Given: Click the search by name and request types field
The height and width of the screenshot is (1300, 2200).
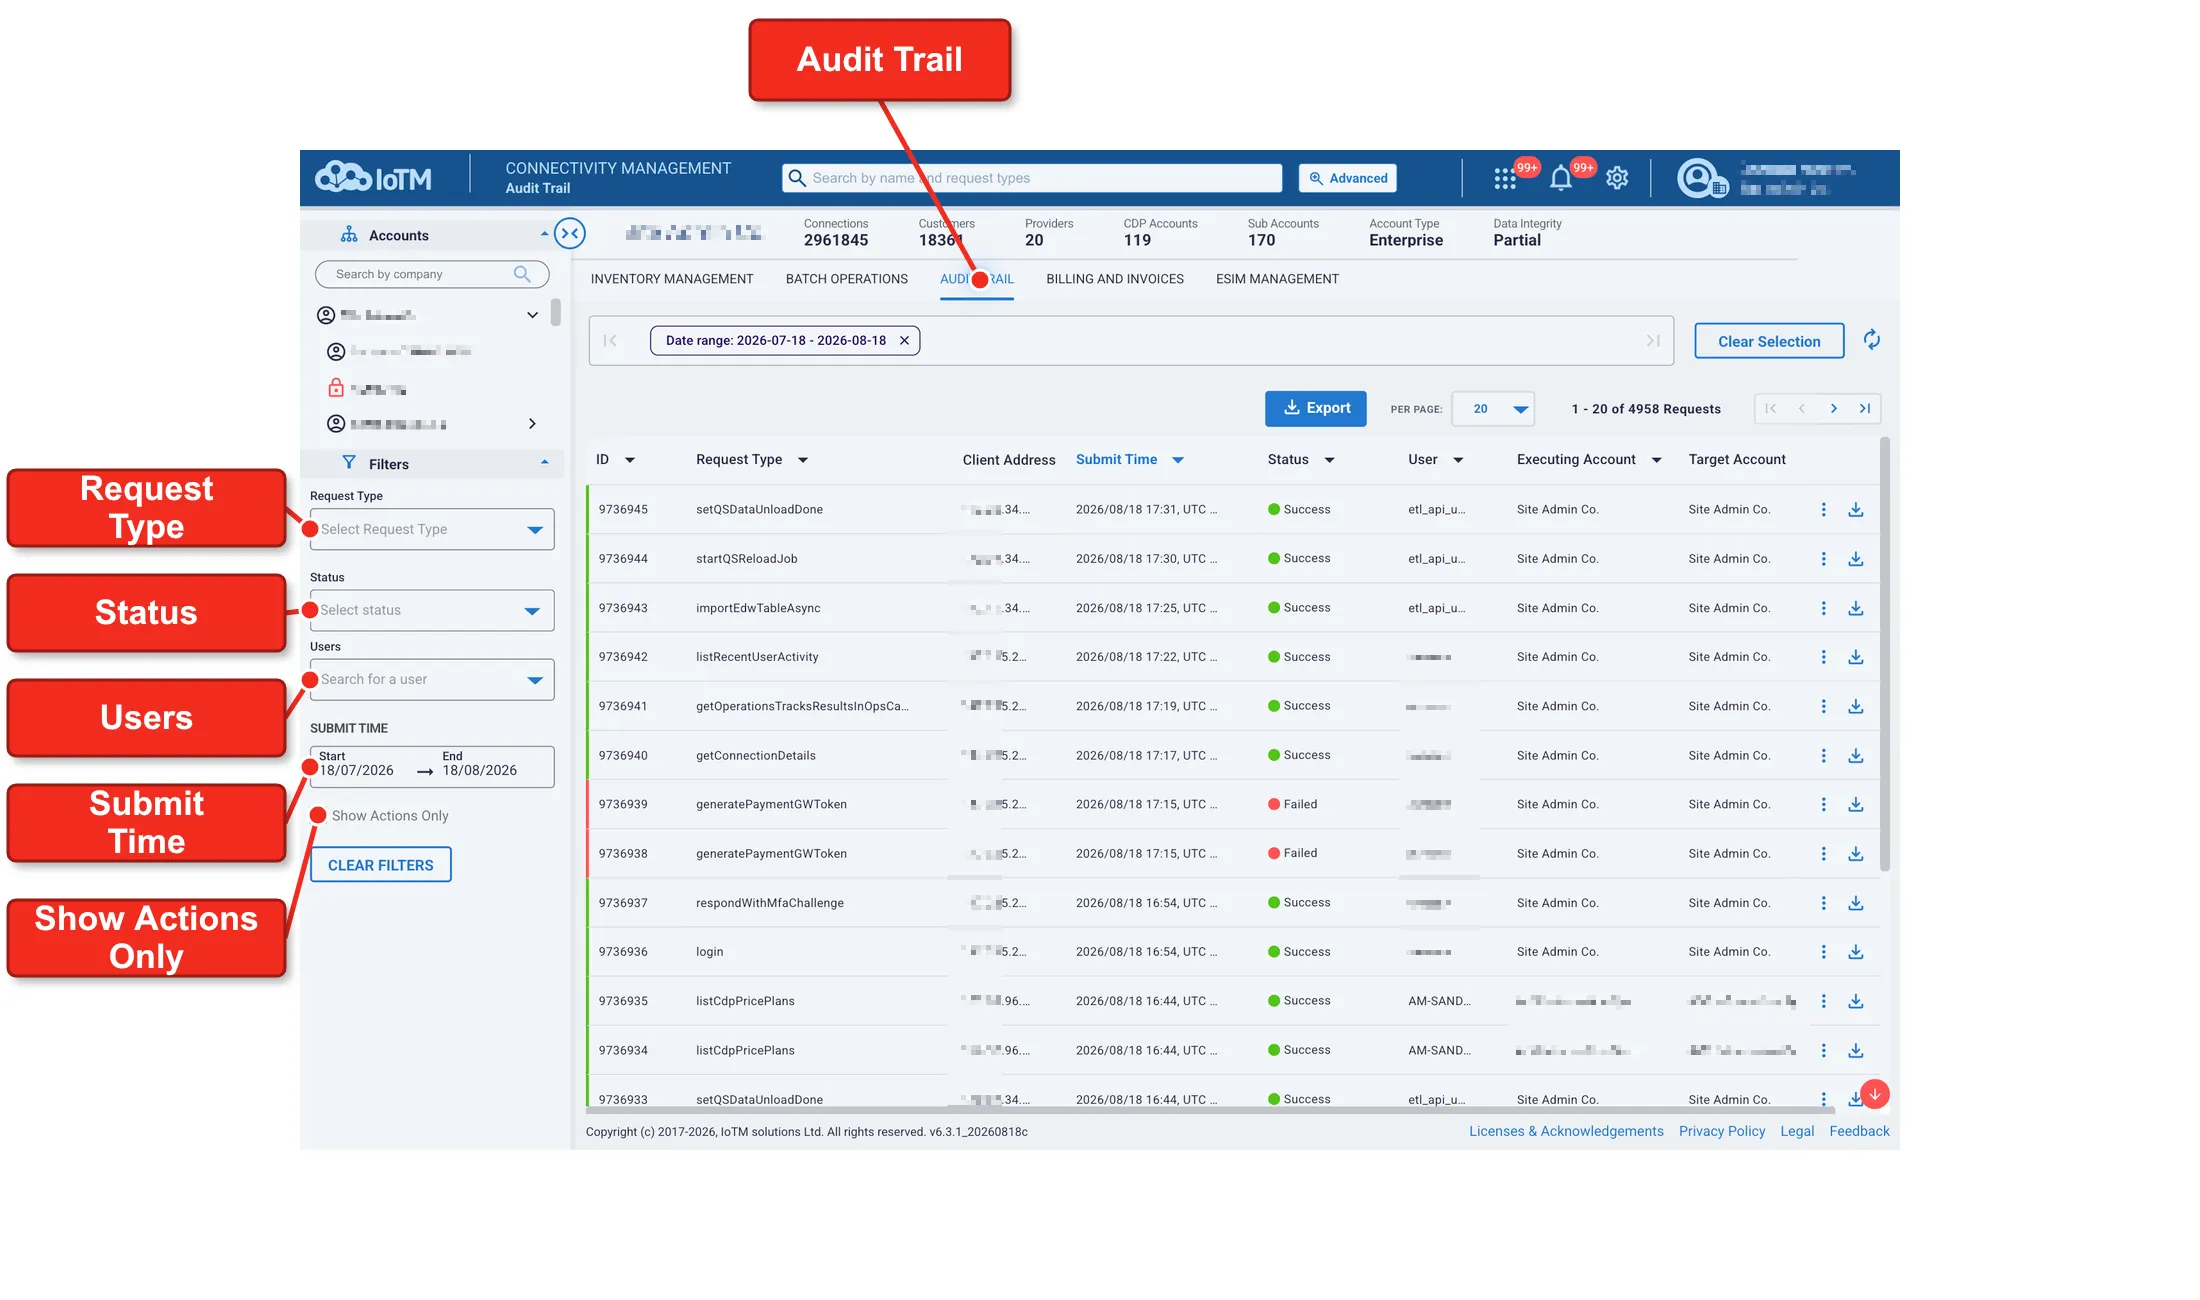Looking at the screenshot, I should pos(1032,178).
